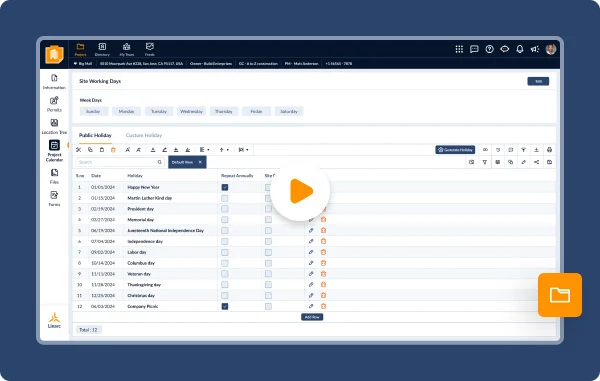Click the print icon in the grid toolbar
The height and width of the screenshot is (381, 600).
pos(549,150)
